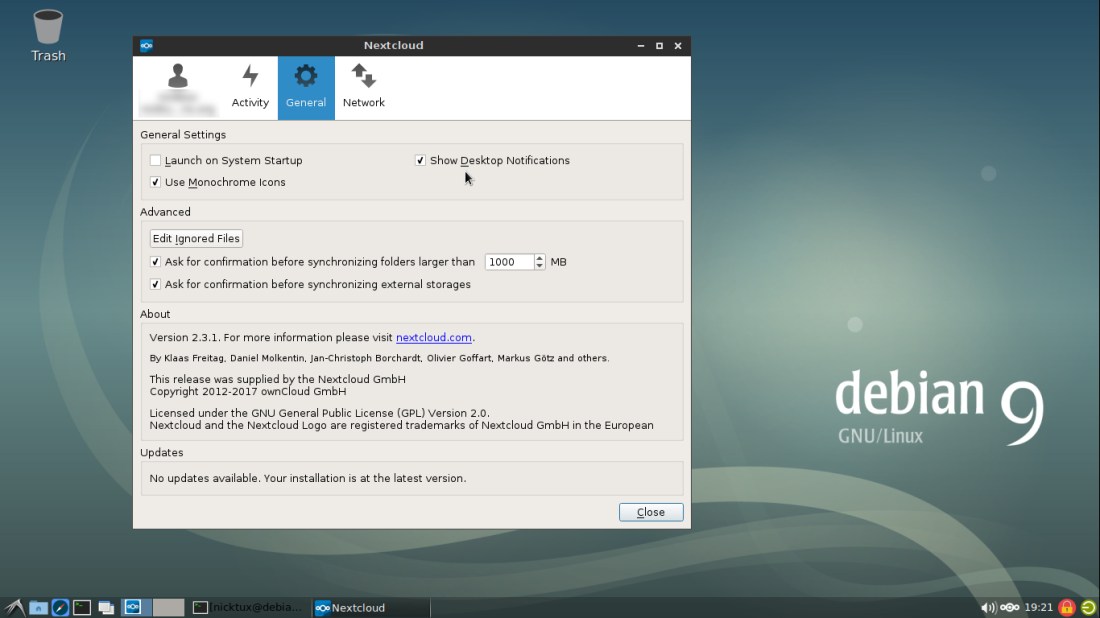Click the Edit Ignored Files button
The image size is (1100, 618).
196,238
